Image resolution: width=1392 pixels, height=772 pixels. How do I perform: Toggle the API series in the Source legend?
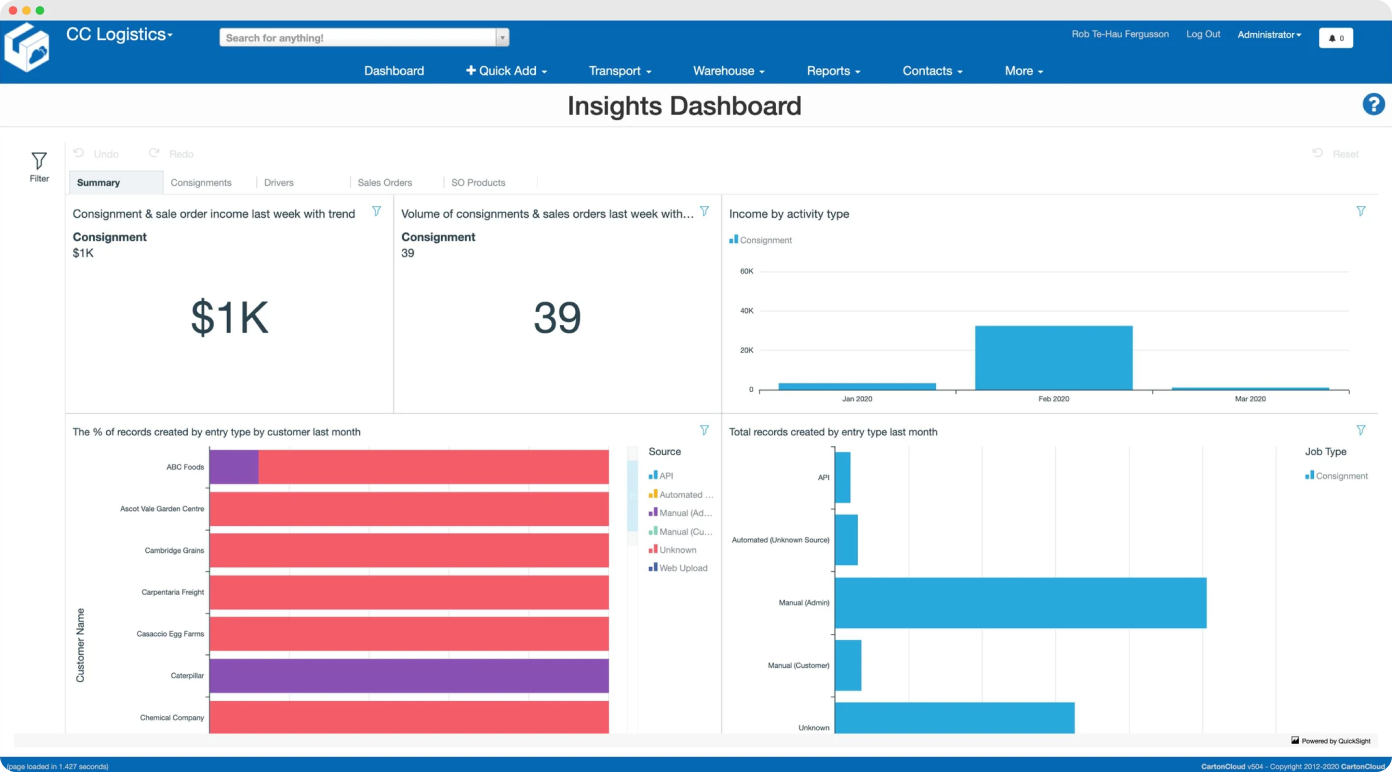662,475
